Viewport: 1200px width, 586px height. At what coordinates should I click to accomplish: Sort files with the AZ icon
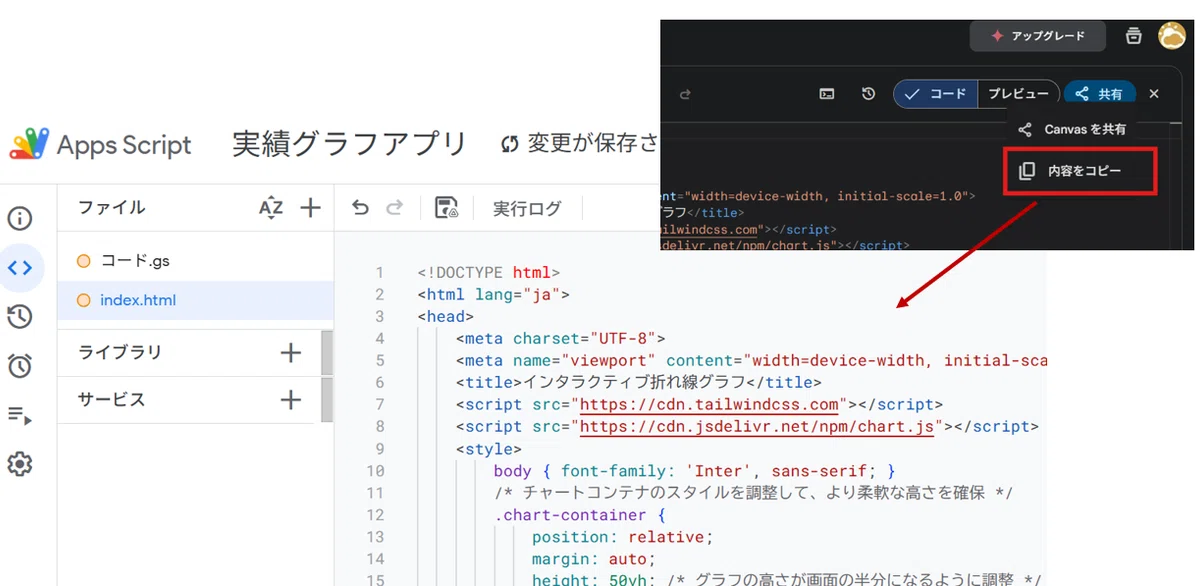click(x=271, y=208)
